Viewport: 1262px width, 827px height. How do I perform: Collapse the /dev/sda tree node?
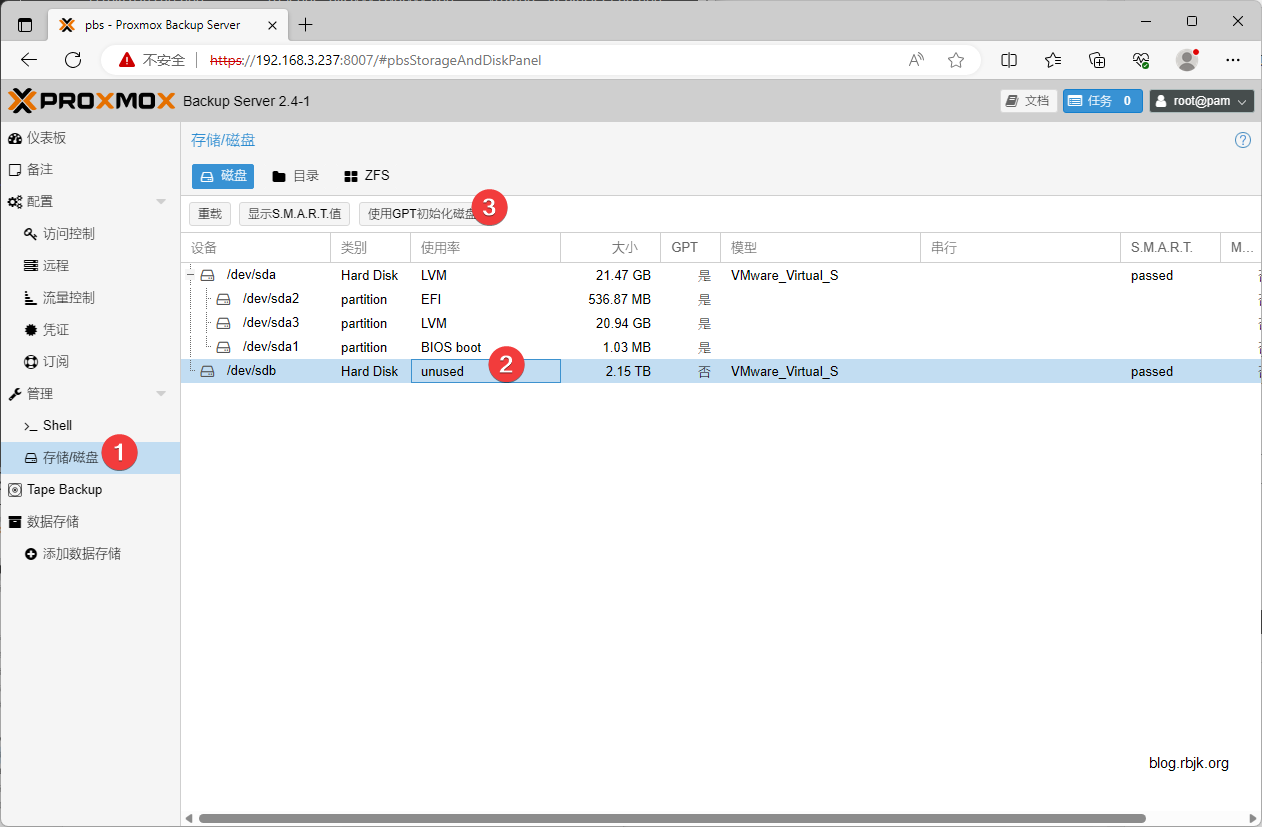coord(190,275)
